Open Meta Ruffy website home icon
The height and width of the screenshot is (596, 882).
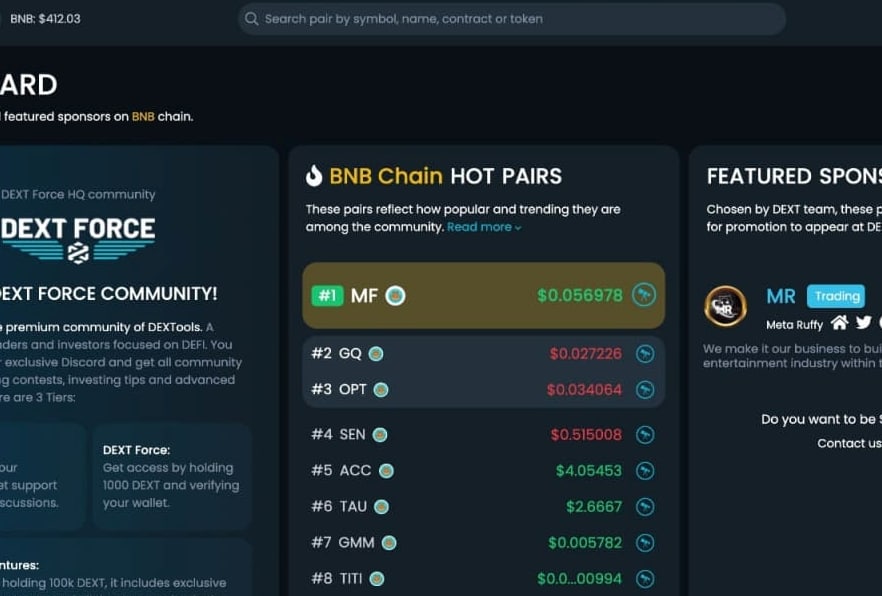(839, 323)
